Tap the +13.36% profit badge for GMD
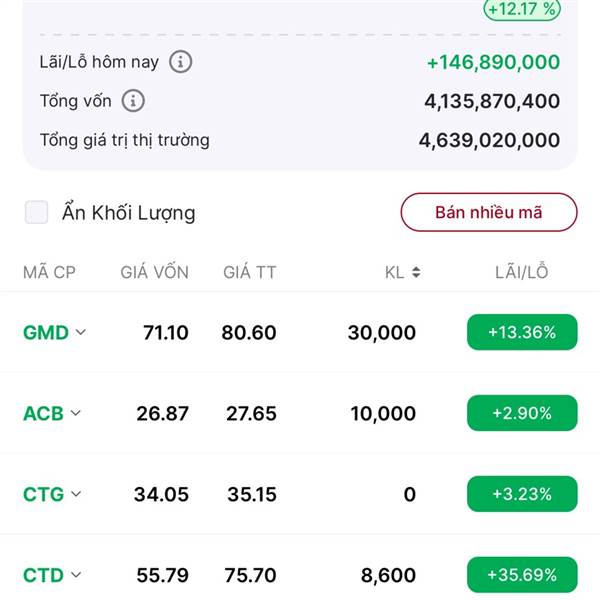Image resolution: width=600 pixels, height=600 pixels. click(x=522, y=332)
